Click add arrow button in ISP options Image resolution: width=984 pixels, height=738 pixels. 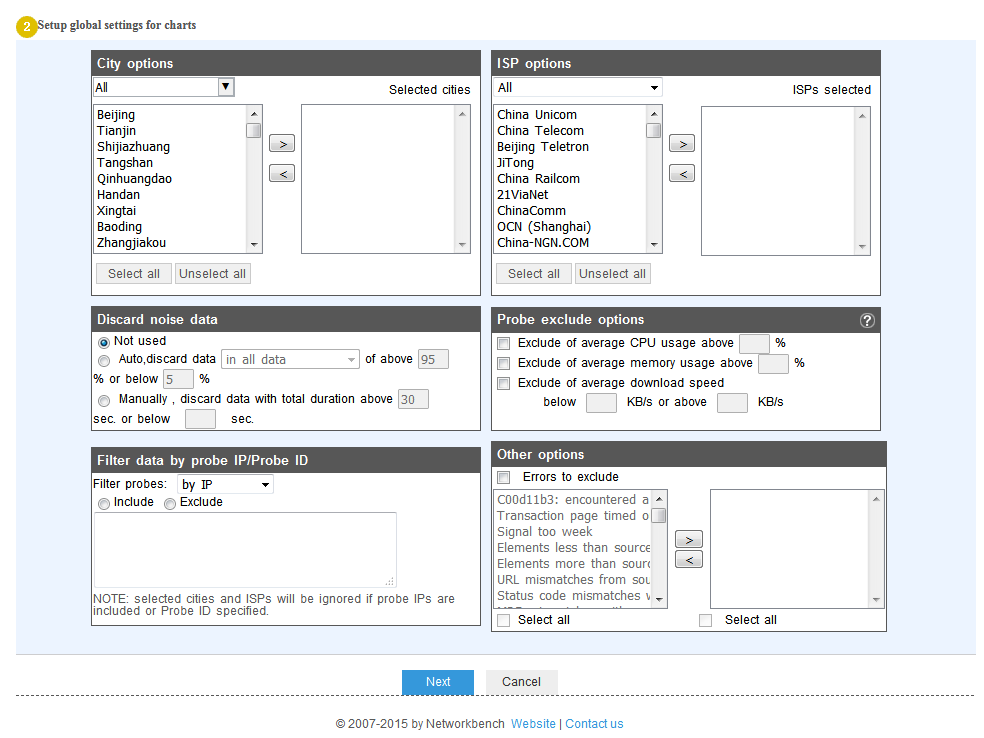[681, 144]
